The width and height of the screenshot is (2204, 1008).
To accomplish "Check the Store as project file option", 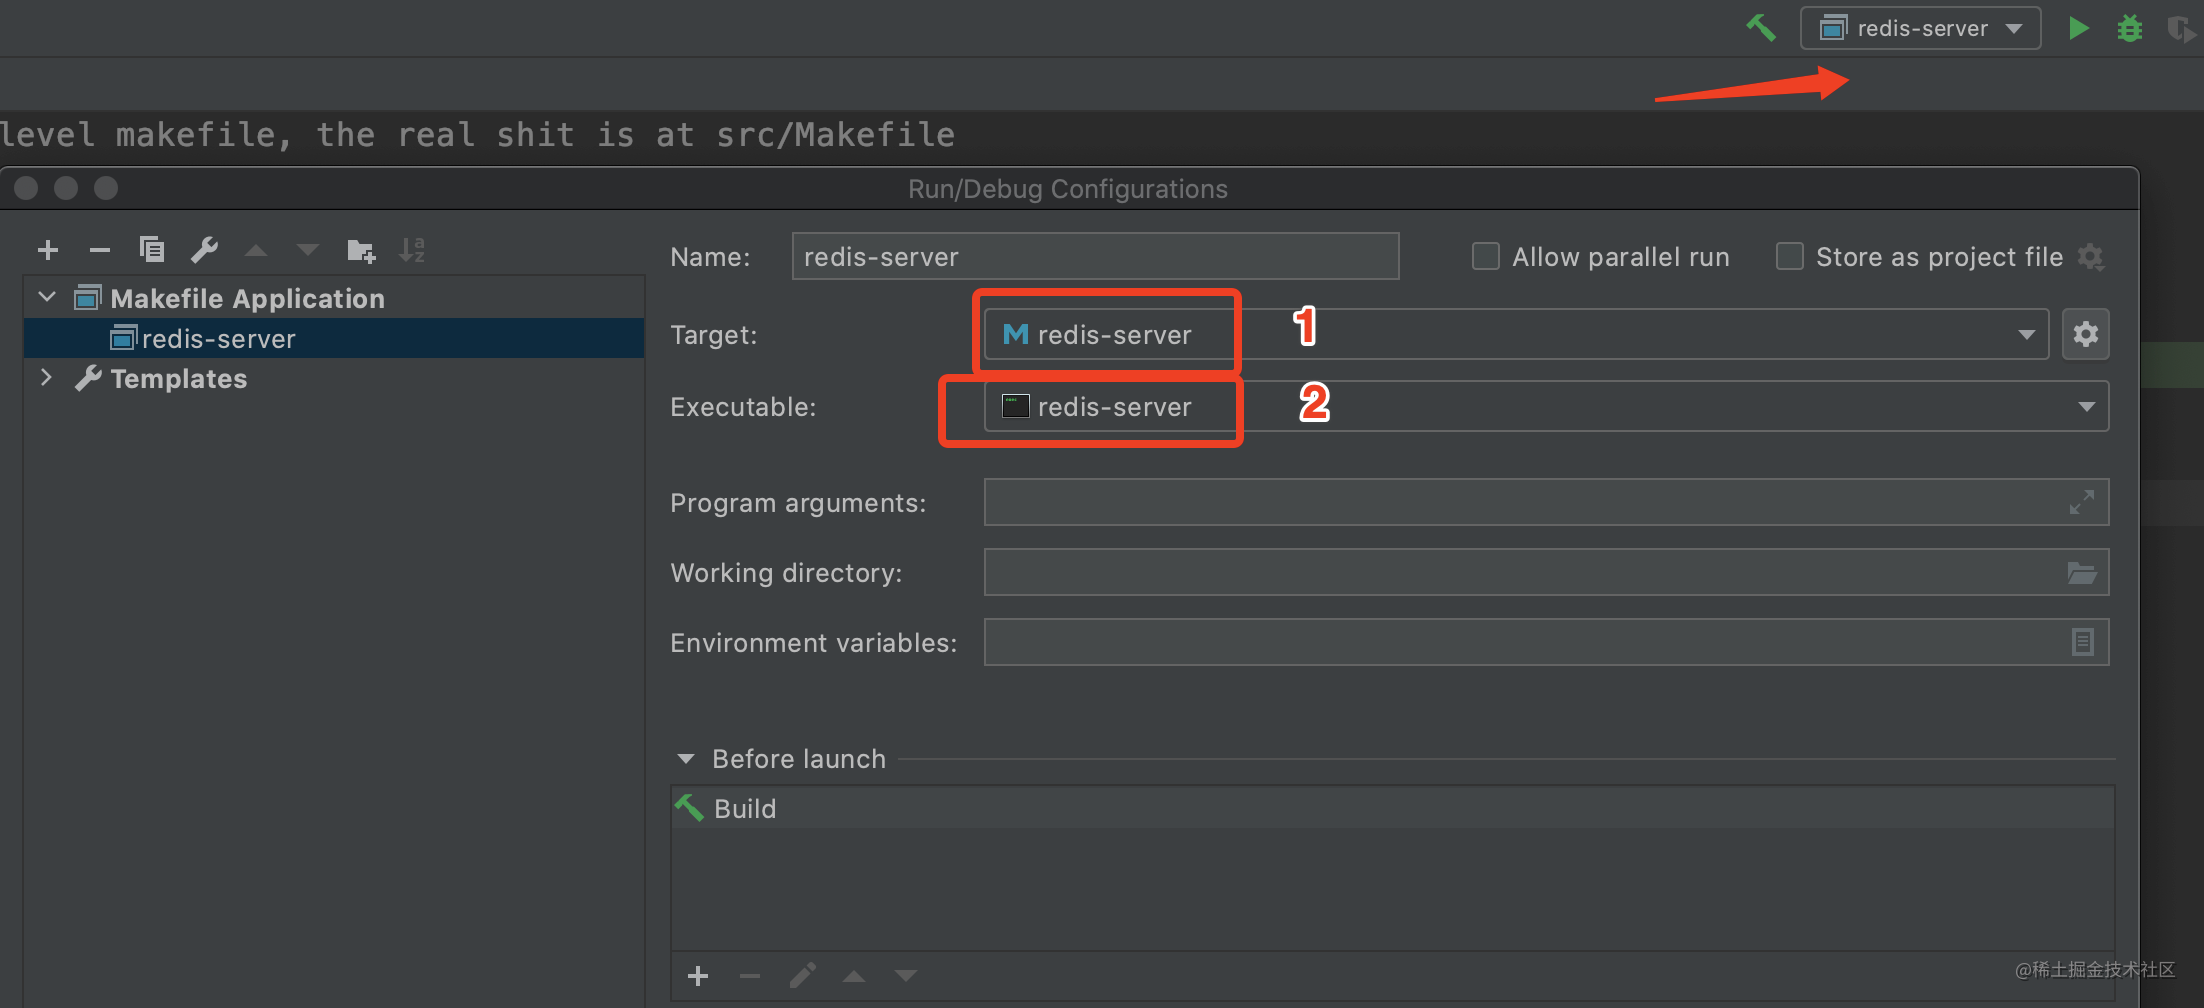I will (x=1790, y=256).
